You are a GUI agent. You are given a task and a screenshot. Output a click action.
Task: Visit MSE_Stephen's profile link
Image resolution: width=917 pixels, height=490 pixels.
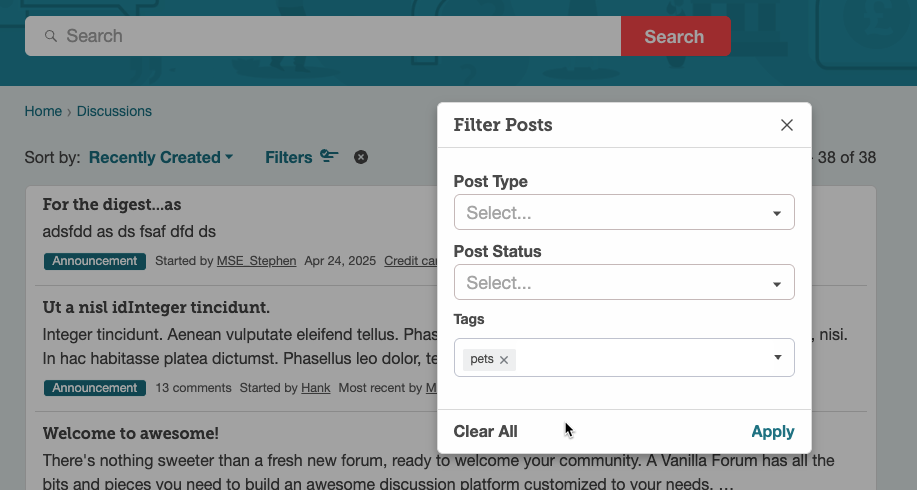pyautogui.click(x=256, y=261)
